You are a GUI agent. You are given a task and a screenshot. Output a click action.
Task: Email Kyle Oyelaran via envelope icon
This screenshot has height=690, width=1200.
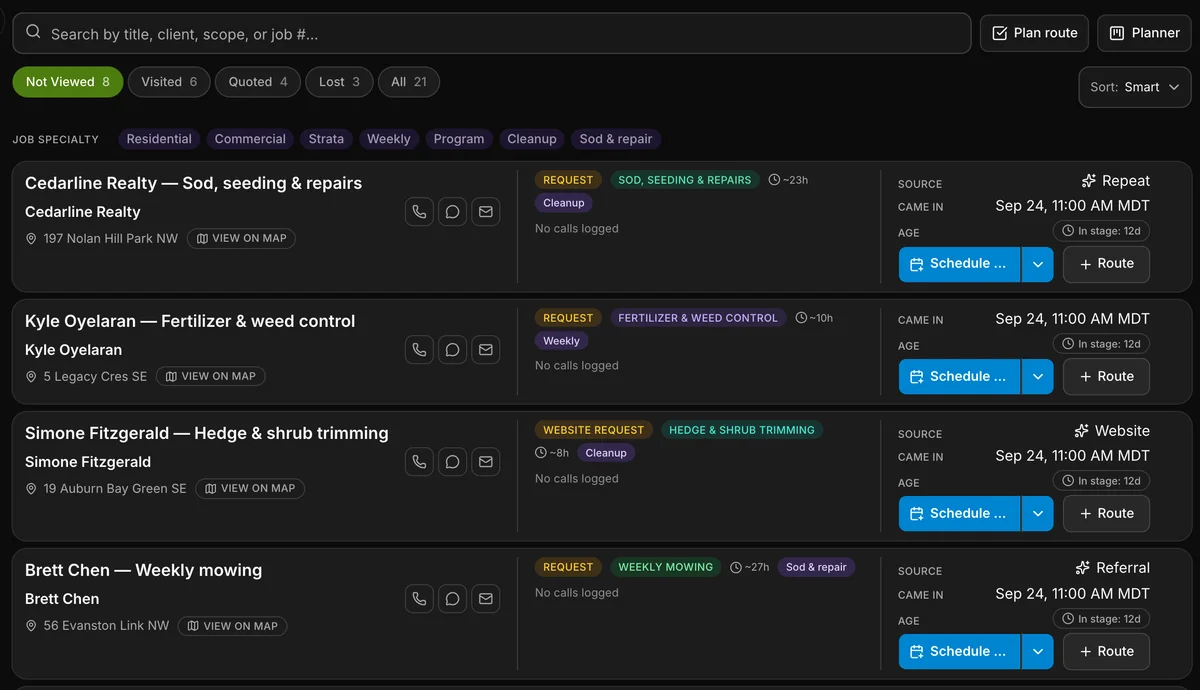pos(486,350)
